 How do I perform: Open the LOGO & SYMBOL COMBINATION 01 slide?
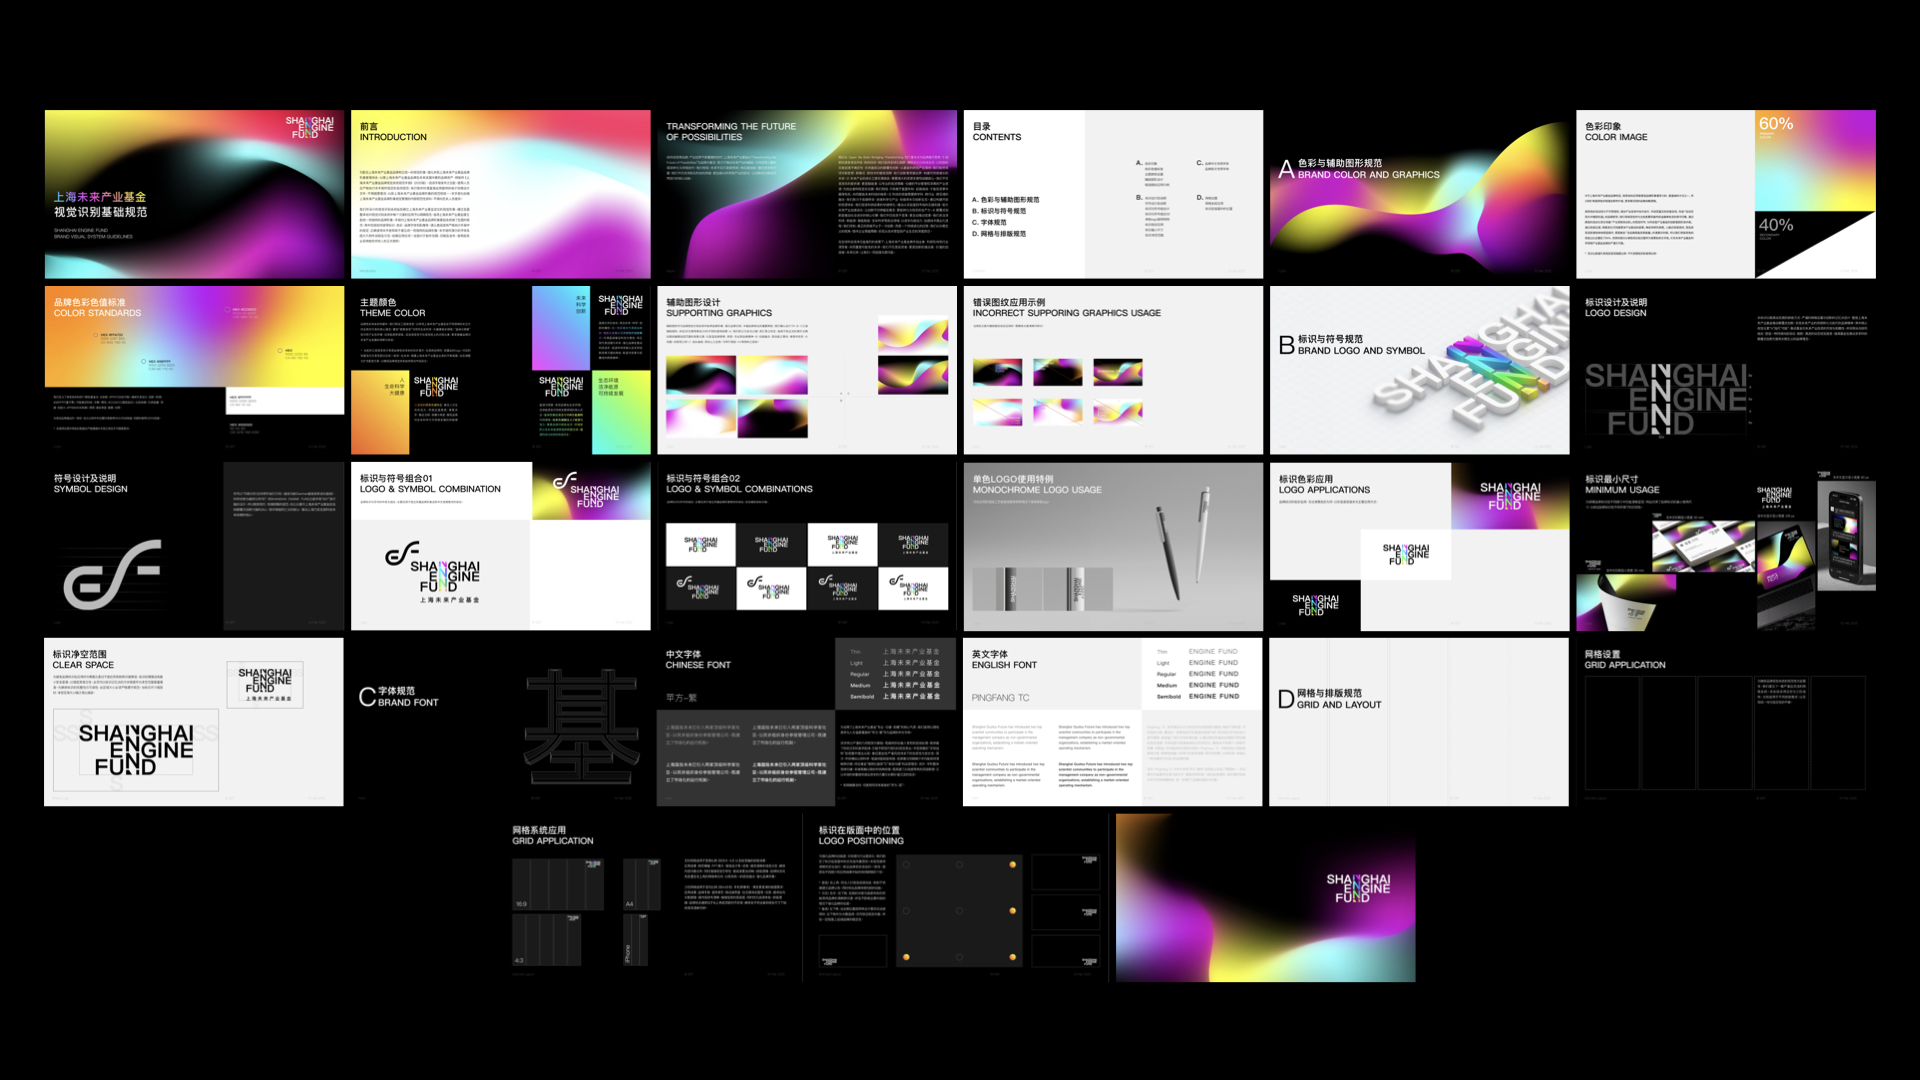[500, 546]
